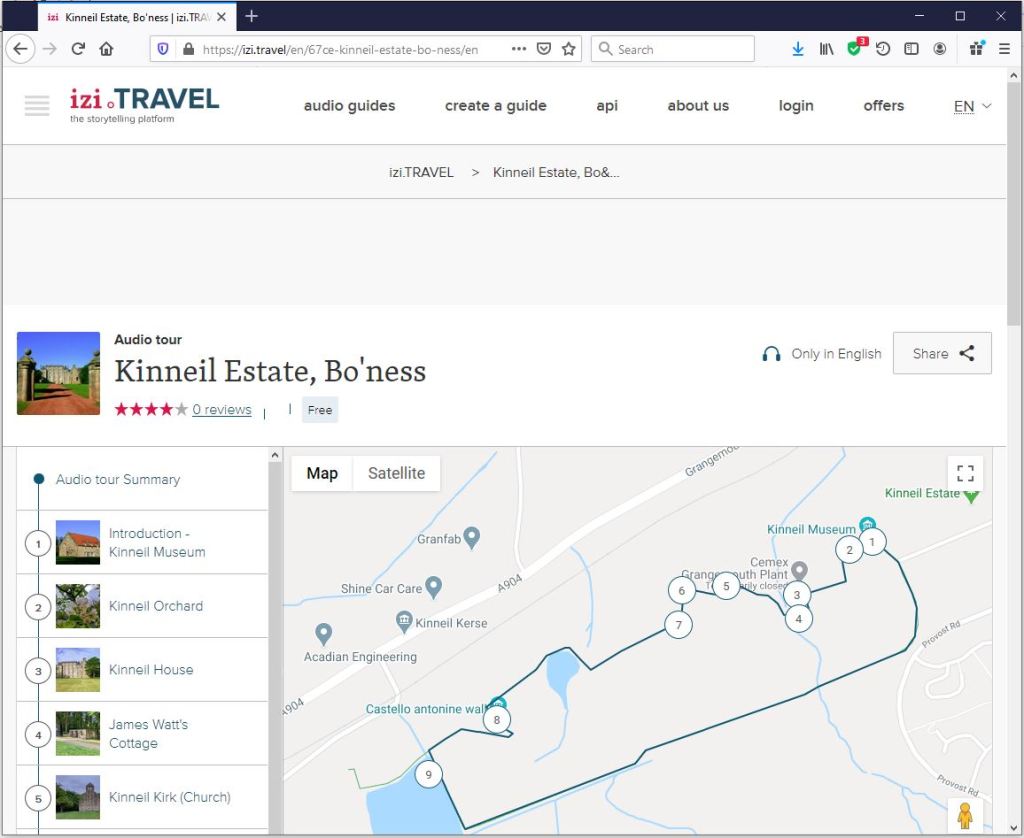1024x838 pixels.
Task: Switch map to Satellite view
Action: (x=396, y=473)
